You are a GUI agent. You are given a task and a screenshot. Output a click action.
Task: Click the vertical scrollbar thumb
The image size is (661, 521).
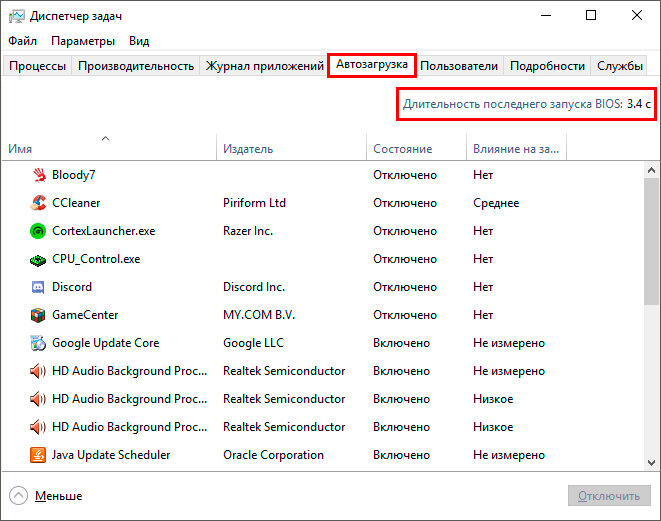(651, 241)
